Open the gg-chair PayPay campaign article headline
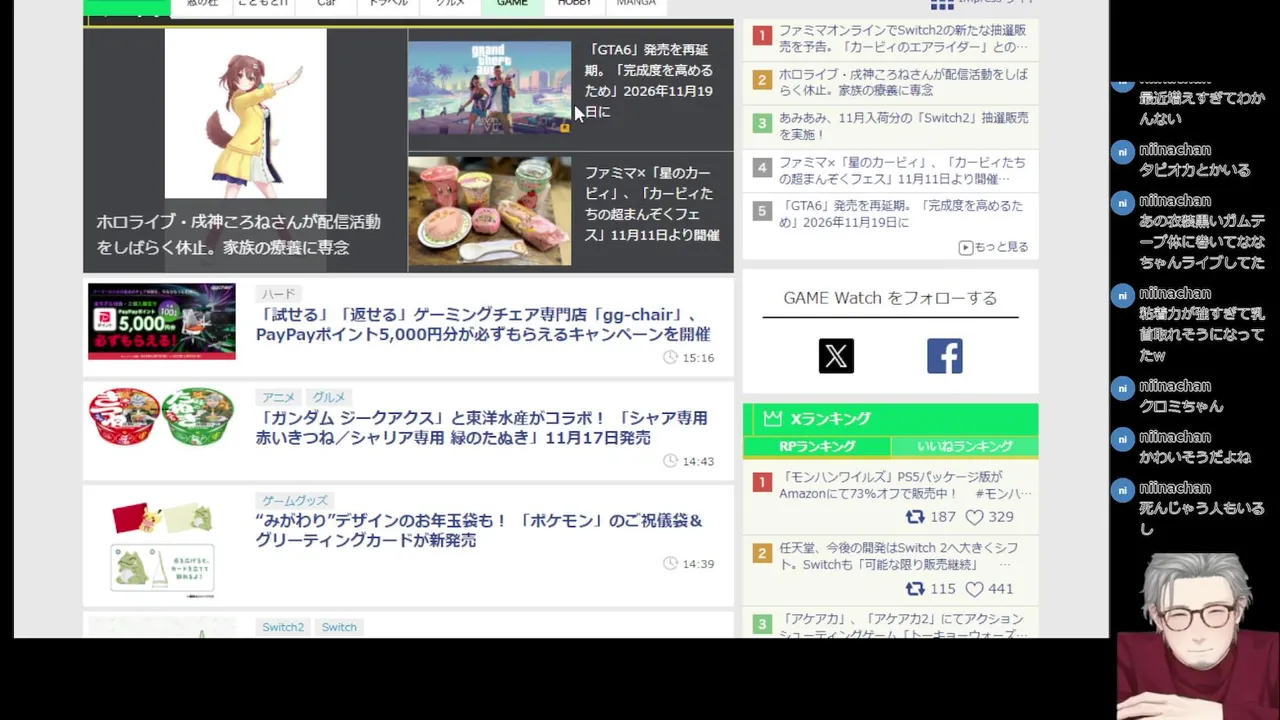Viewport: 1280px width, 720px height. pyautogui.click(x=483, y=325)
